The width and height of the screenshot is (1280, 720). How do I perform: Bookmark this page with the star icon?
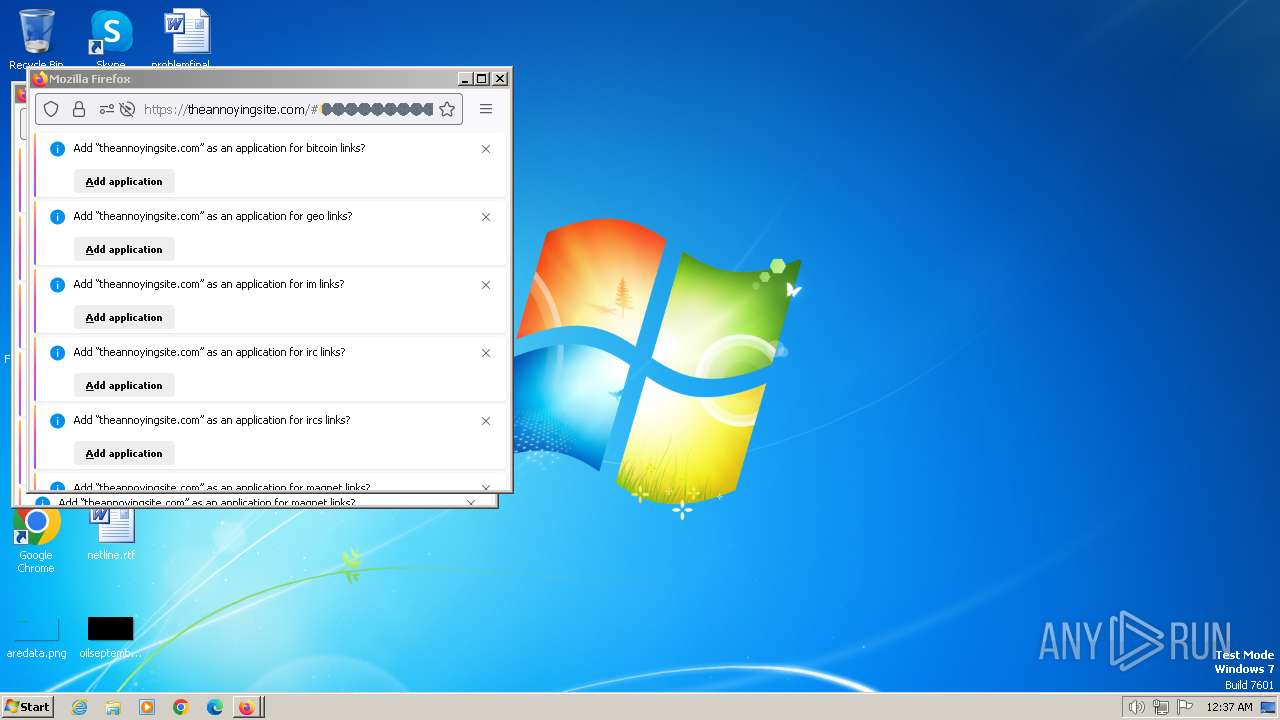tap(447, 109)
